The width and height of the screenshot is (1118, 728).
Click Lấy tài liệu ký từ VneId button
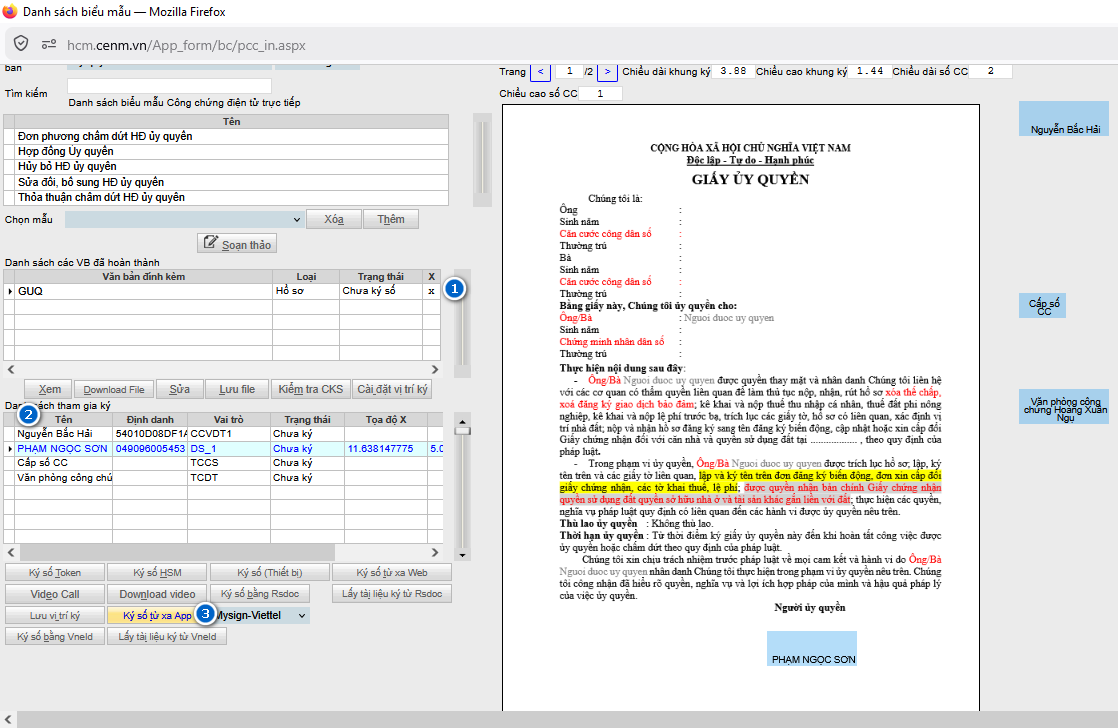(167, 637)
